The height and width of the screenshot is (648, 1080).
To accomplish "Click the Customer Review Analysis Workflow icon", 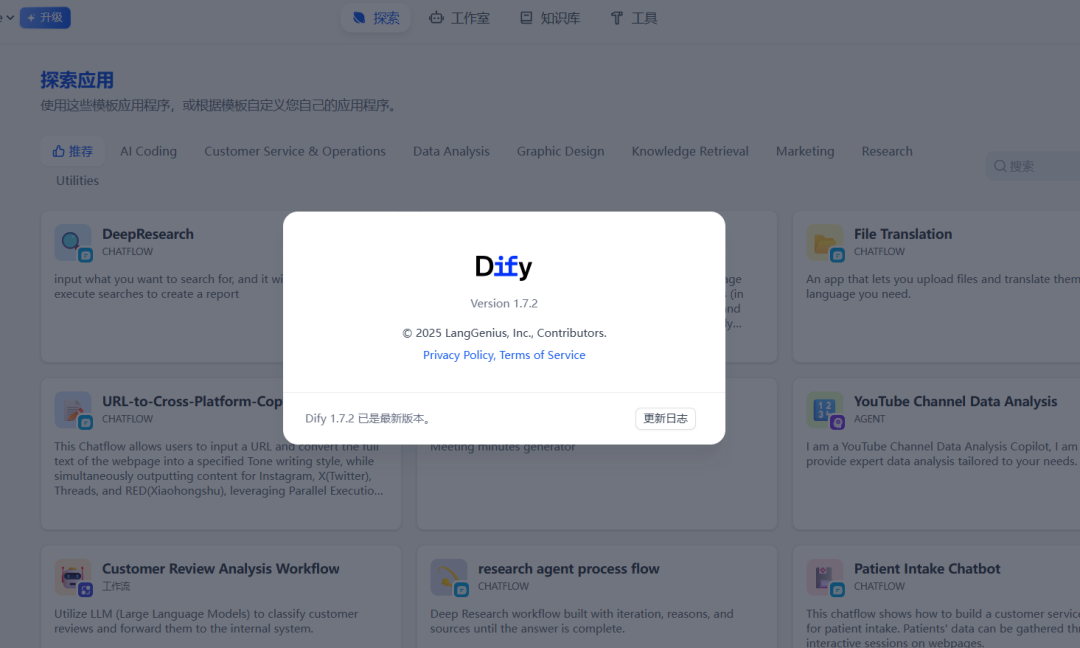I will pos(72,577).
